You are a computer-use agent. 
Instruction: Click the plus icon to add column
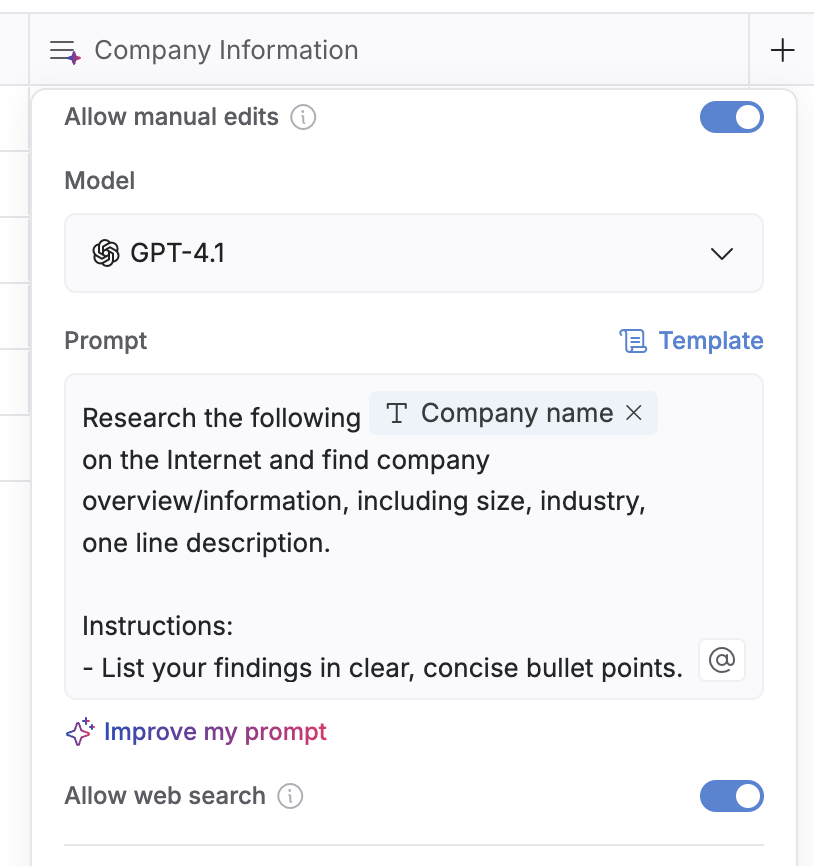coord(782,50)
